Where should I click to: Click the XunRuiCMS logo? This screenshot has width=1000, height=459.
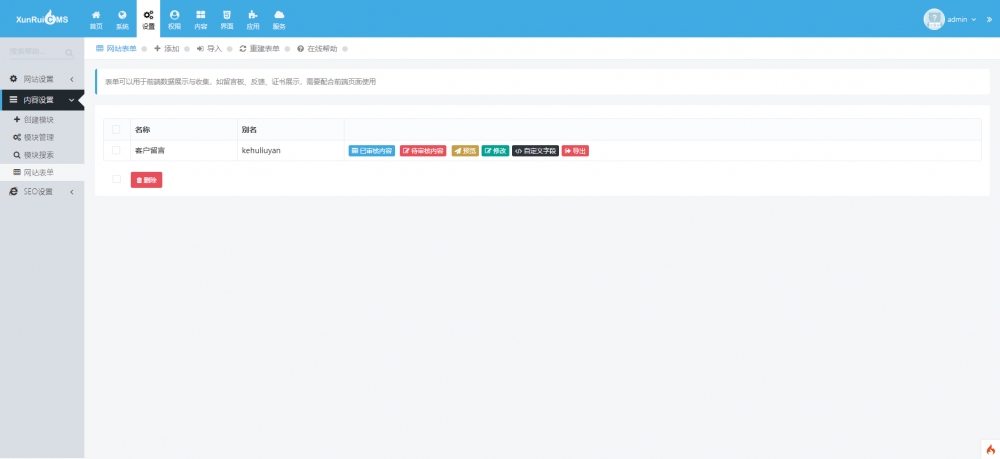(x=42, y=18)
